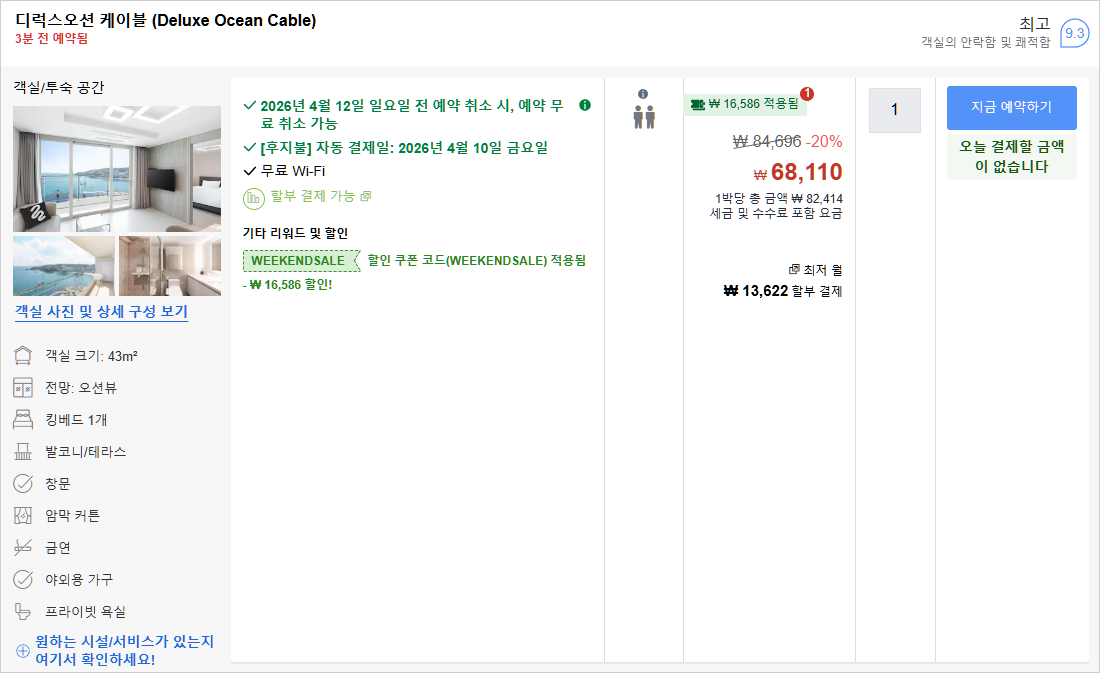Click the external link icon next to 할부 결제 가능
The image size is (1100, 674).
[x=365, y=196]
